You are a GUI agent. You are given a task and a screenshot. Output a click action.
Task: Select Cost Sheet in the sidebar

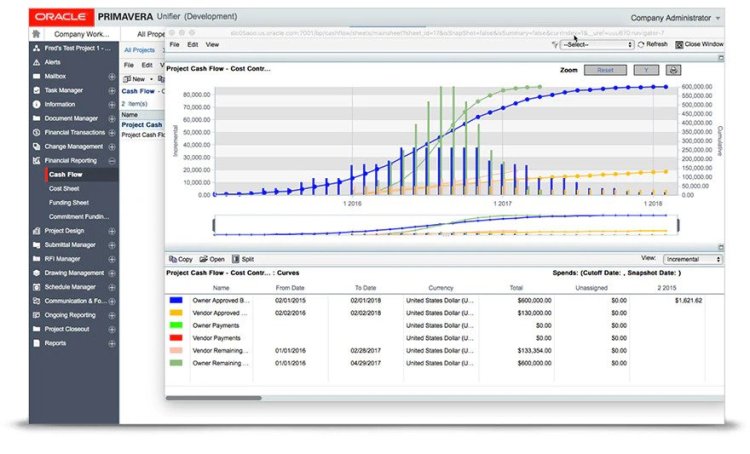coord(64,188)
